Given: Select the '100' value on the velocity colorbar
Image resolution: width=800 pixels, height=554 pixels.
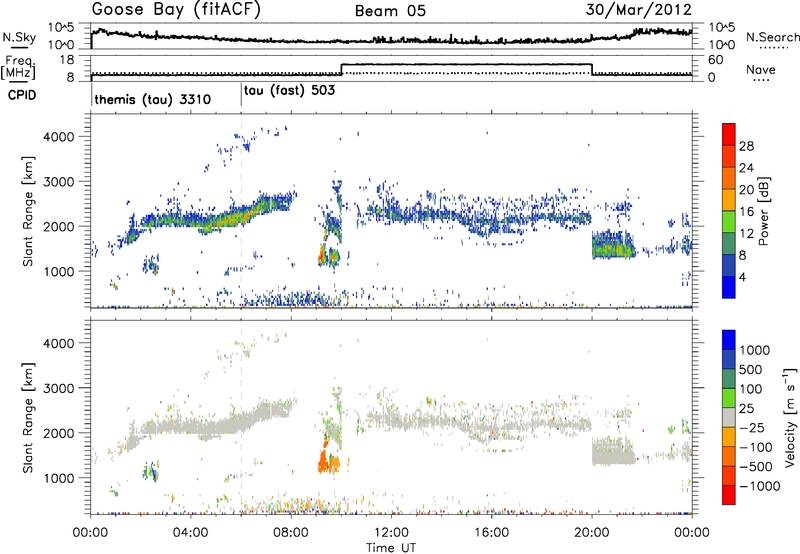Looking at the screenshot, I should pos(751,389).
